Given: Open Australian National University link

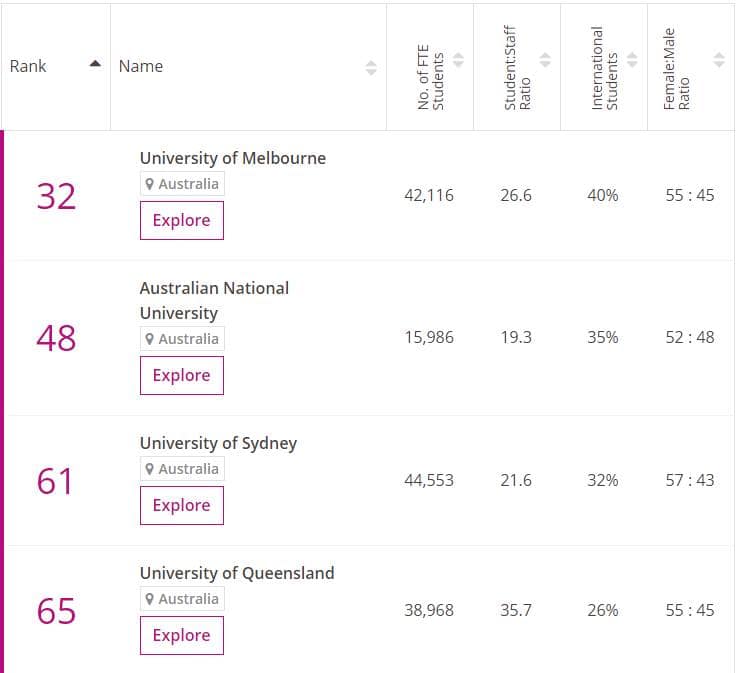Looking at the screenshot, I should 214,300.
